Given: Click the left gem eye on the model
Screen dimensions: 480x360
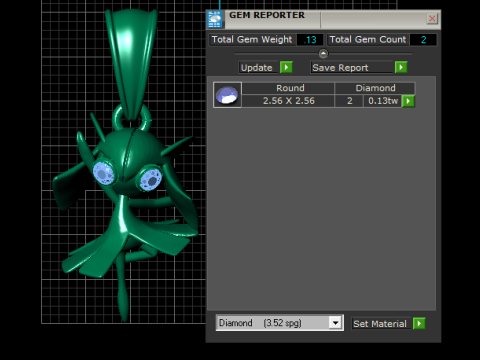Looking at the screenshot, I should (x=104, y=173).
